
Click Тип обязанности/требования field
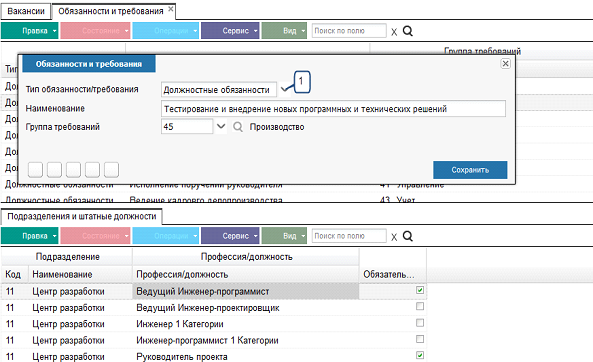click(x=219, y=90)
